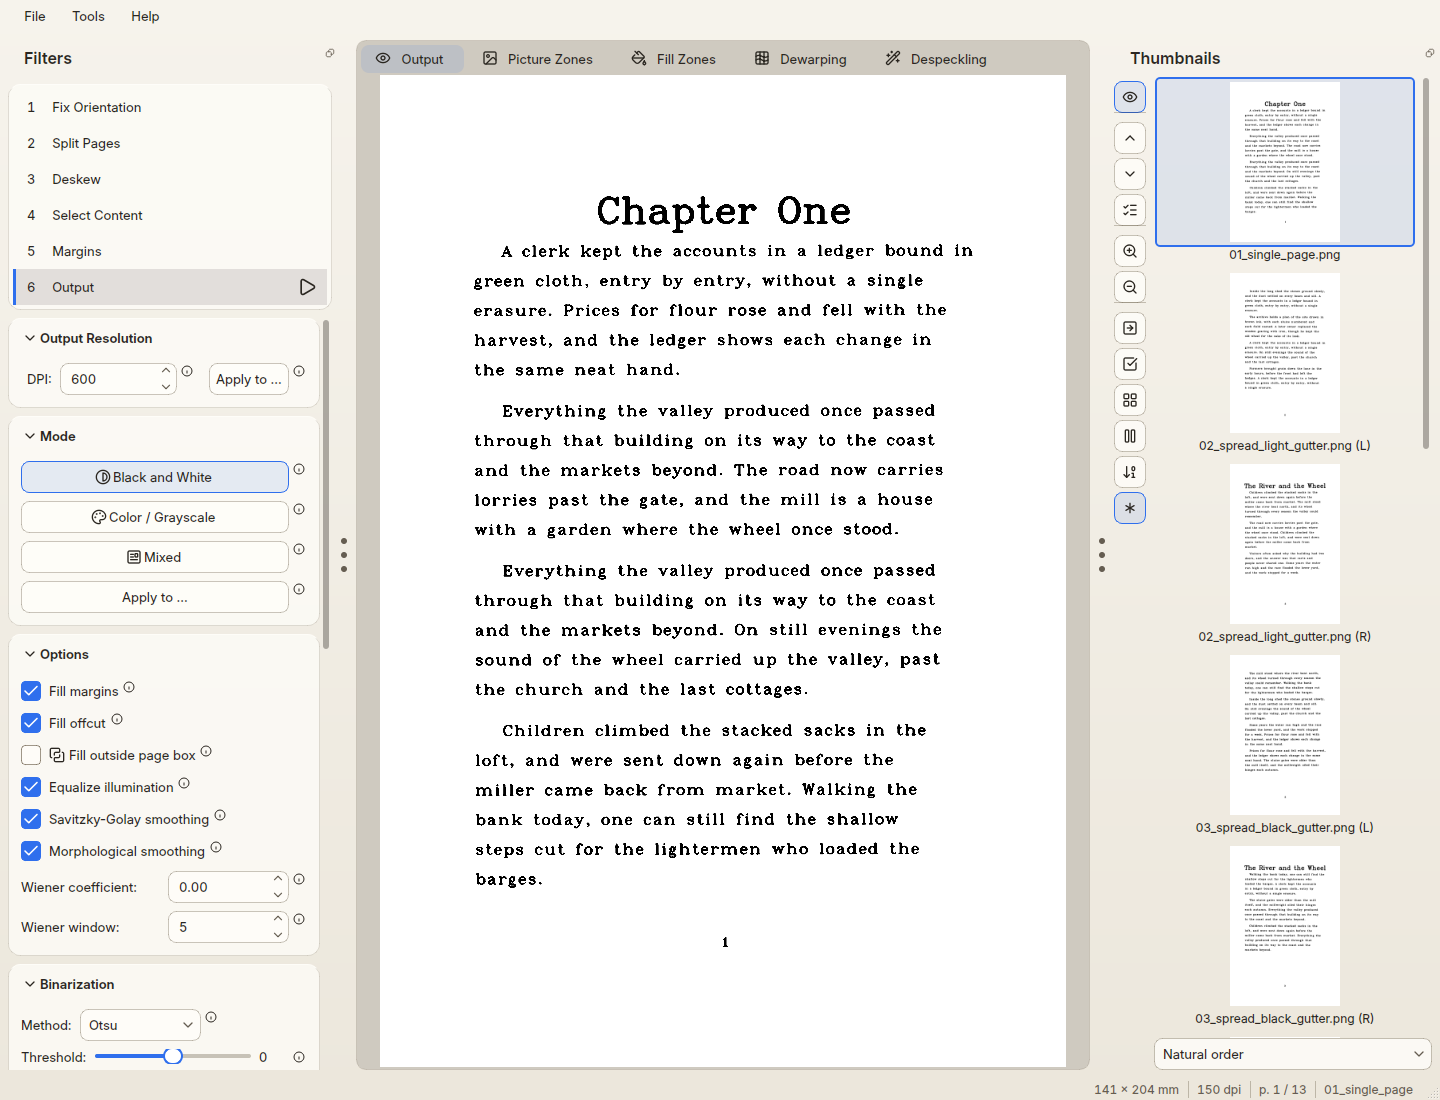This screenshot has width=1440, height=1100.
Task: Select Mixed mode button
Action: (x=155, y=557)
